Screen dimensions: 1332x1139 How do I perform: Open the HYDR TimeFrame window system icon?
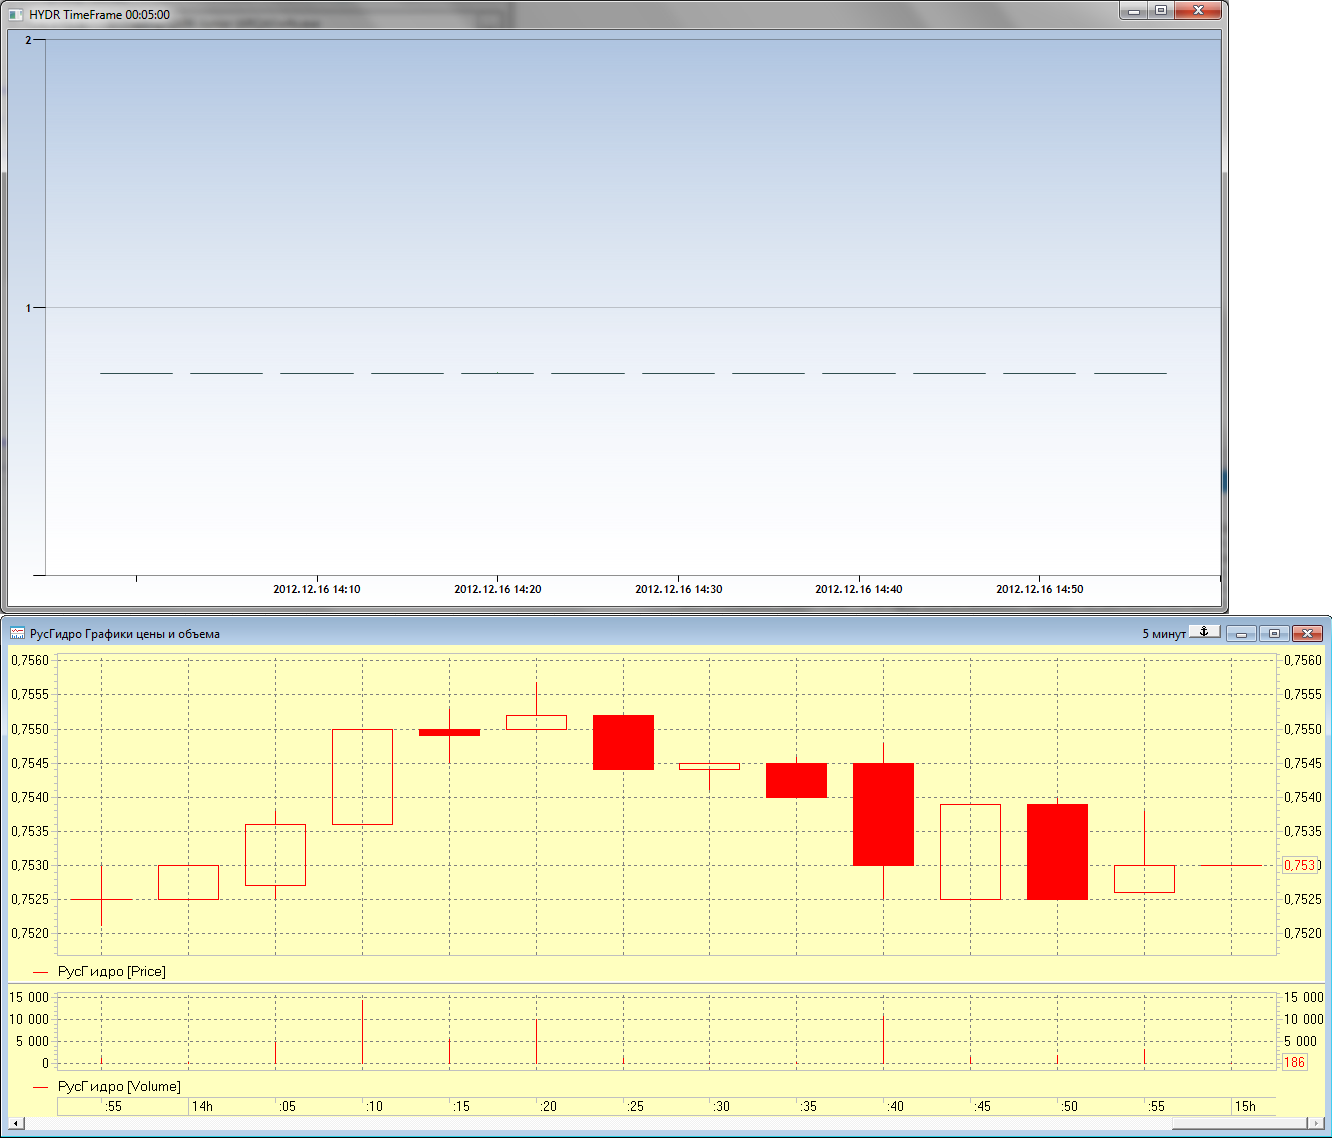pos(15,15)
